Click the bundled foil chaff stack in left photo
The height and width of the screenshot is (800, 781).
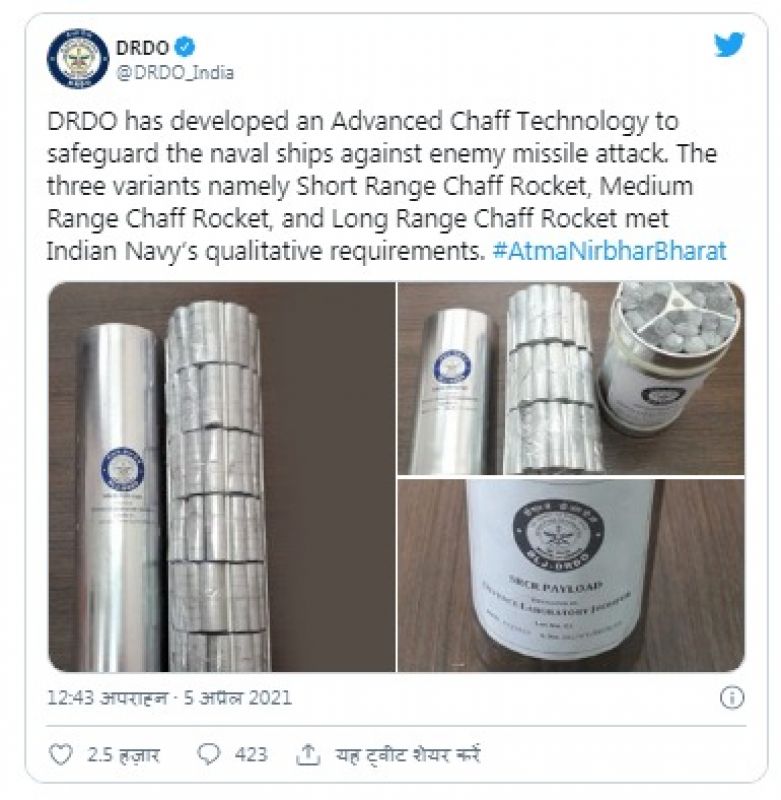218,486
